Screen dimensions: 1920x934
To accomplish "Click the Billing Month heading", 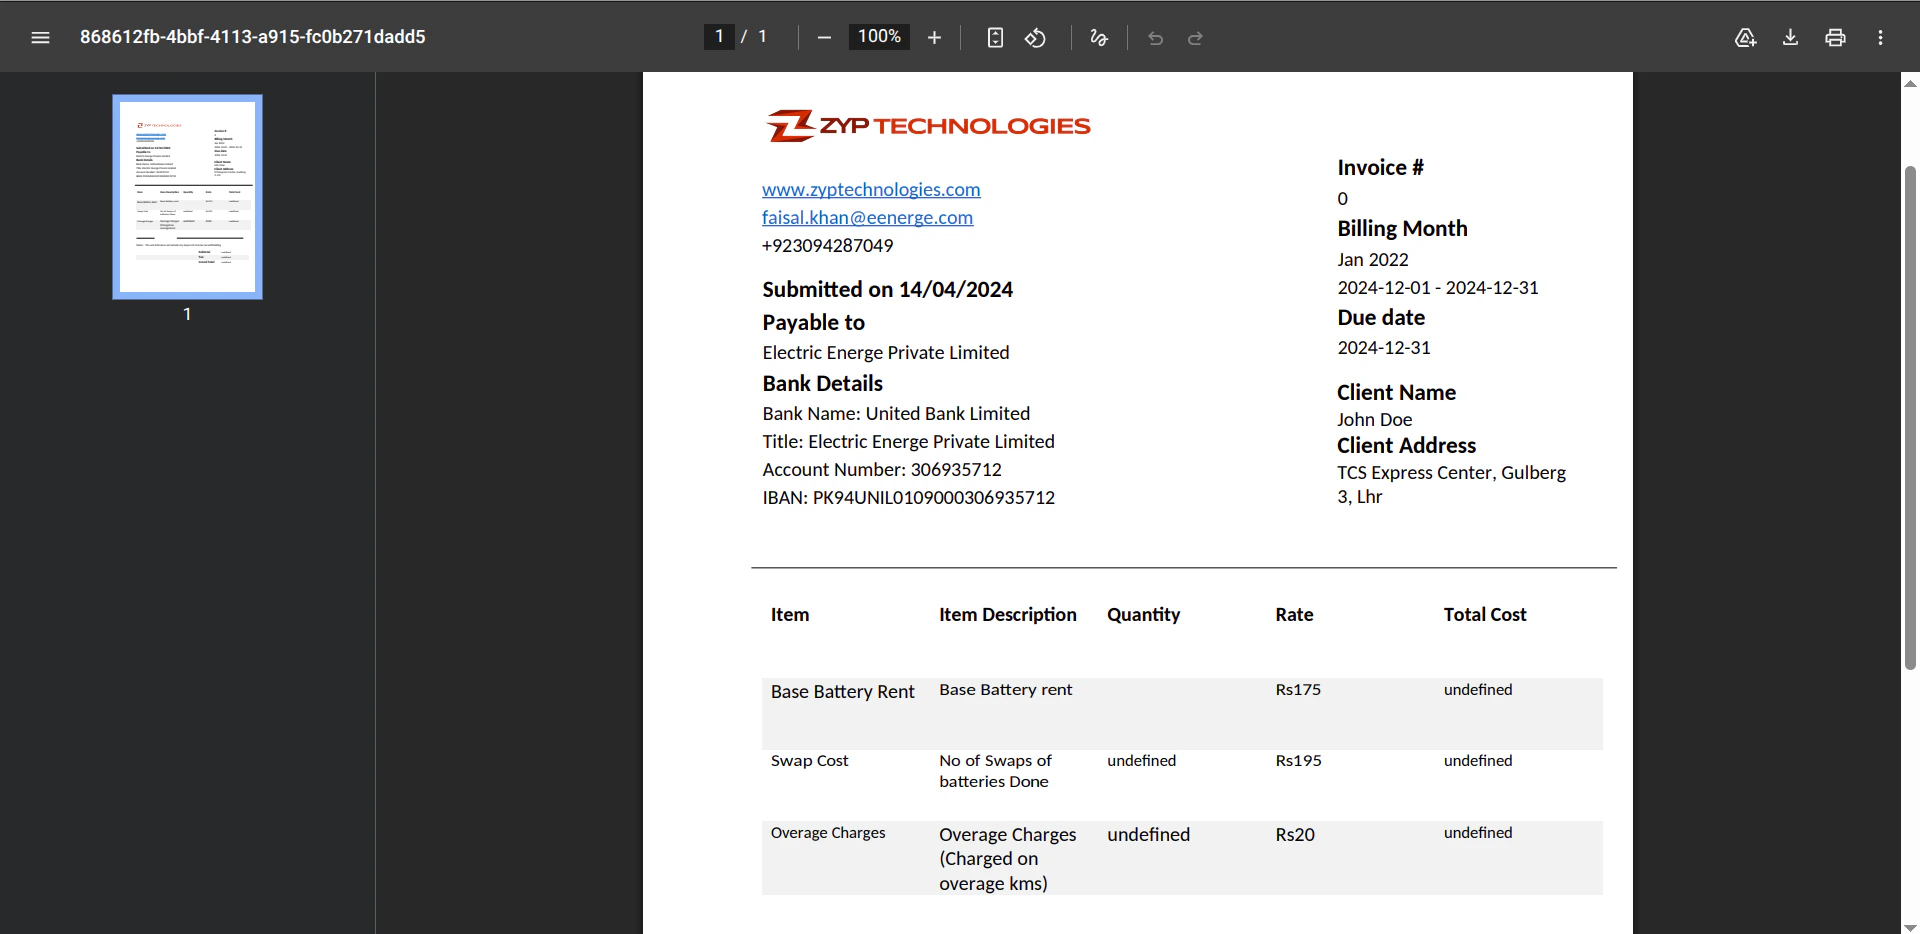I will (x=1402, y=228).
